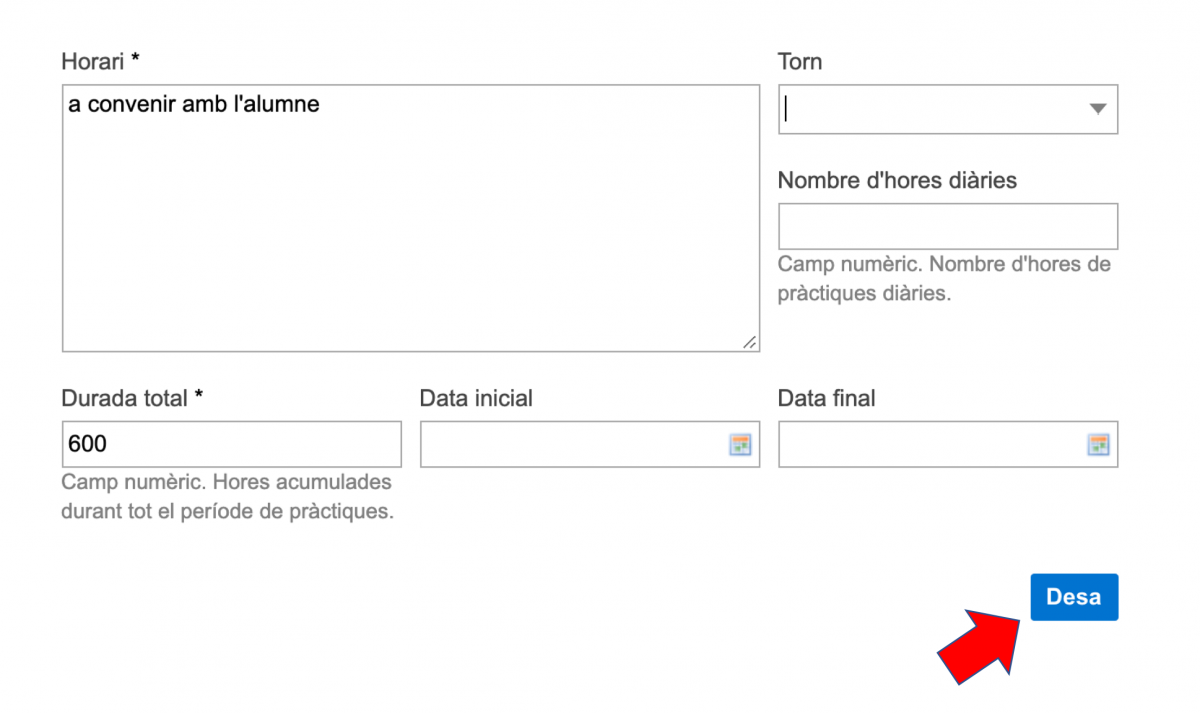Viewport: 1200px width, 713px height.
Task: Click the Durada total label
Action: tap(125, 398)
